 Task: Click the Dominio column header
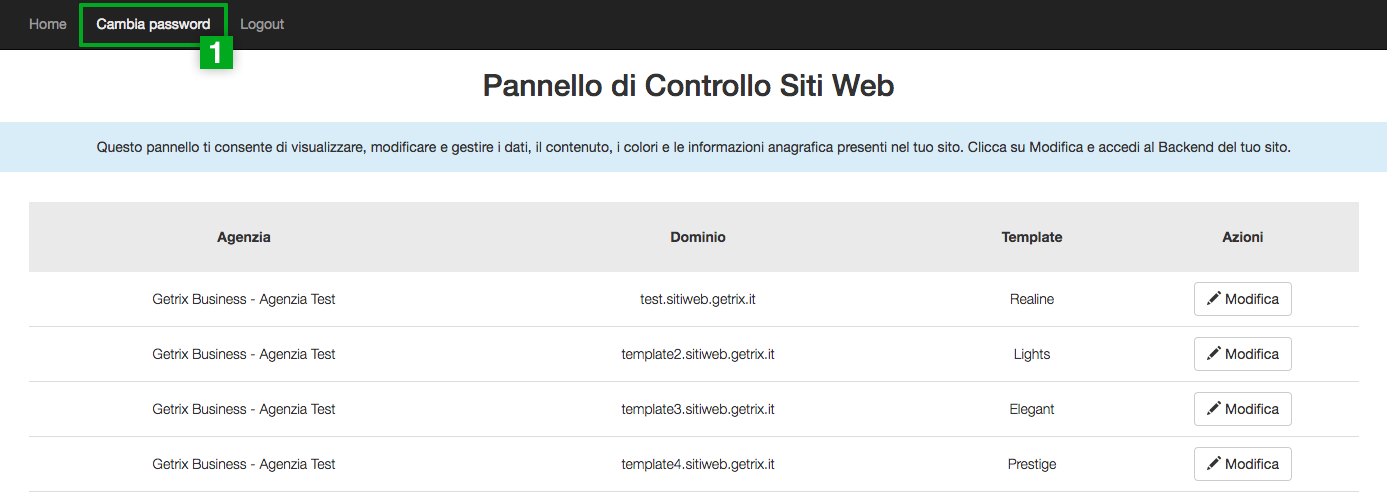click(698, 237)
